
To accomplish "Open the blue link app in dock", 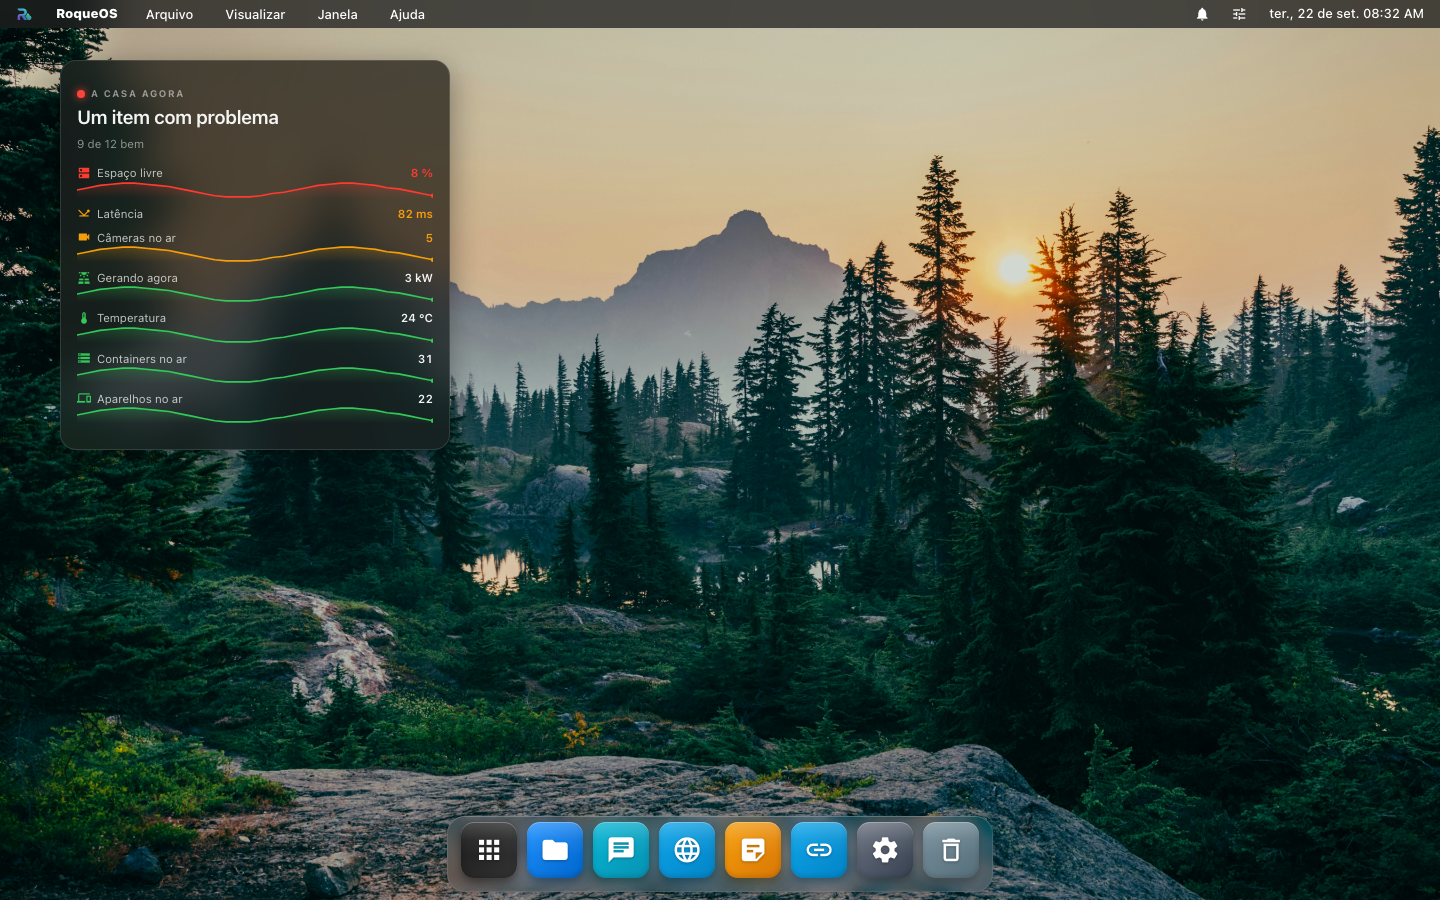I will tap(819, 850).
